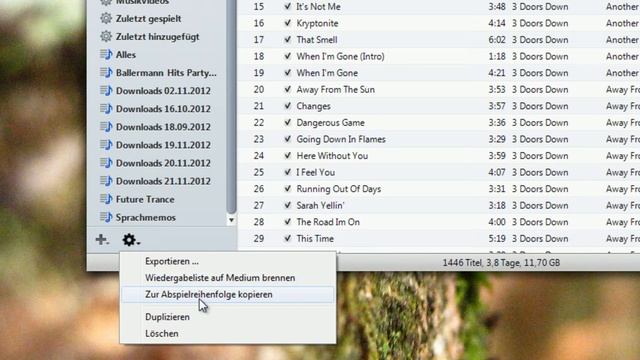640x360 pixels.
Task: Select the Sprachmemos playlist
Action: [x=146, y=217]
